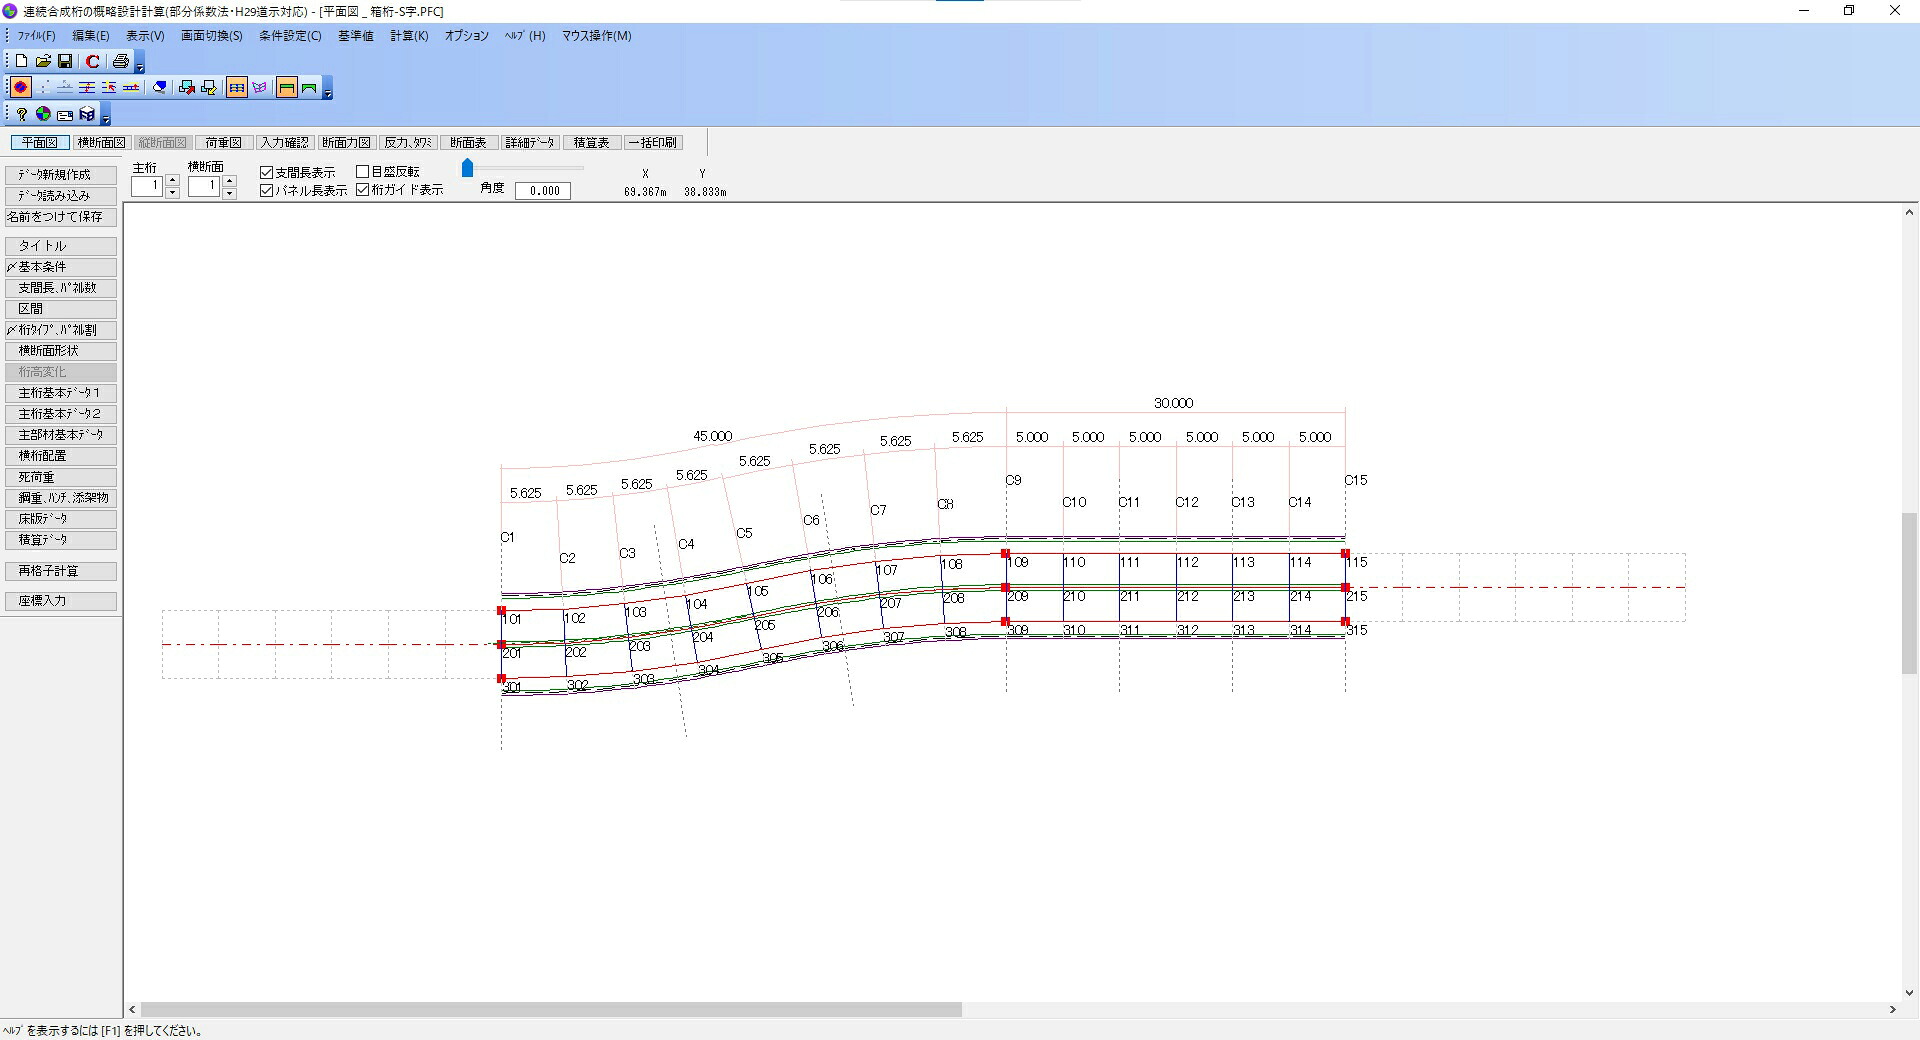Click the blue angle slider handle
Viewport: 1920px width, 1040px height.
pyautogui.click(x=467, y=168)
